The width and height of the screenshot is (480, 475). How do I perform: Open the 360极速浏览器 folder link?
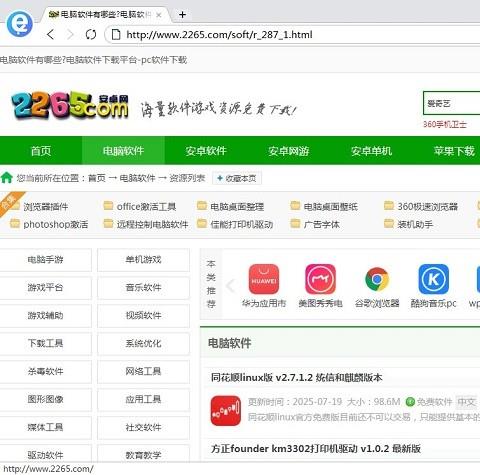[427, 207]
